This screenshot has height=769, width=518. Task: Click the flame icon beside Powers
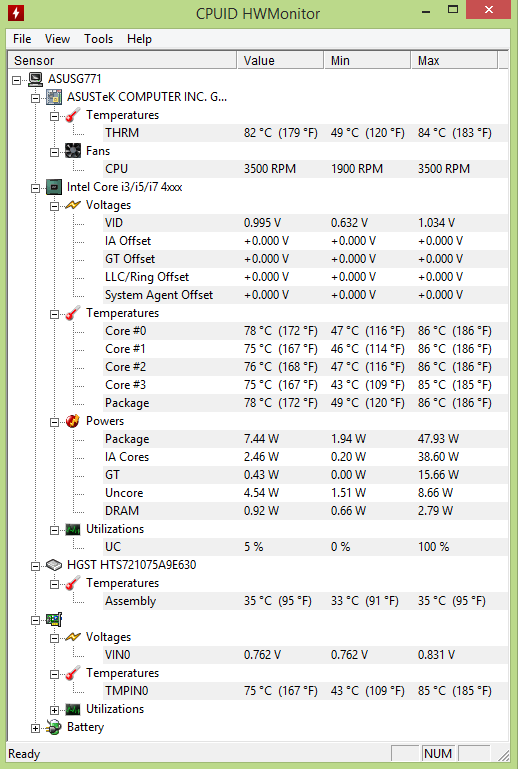[73, 421]
